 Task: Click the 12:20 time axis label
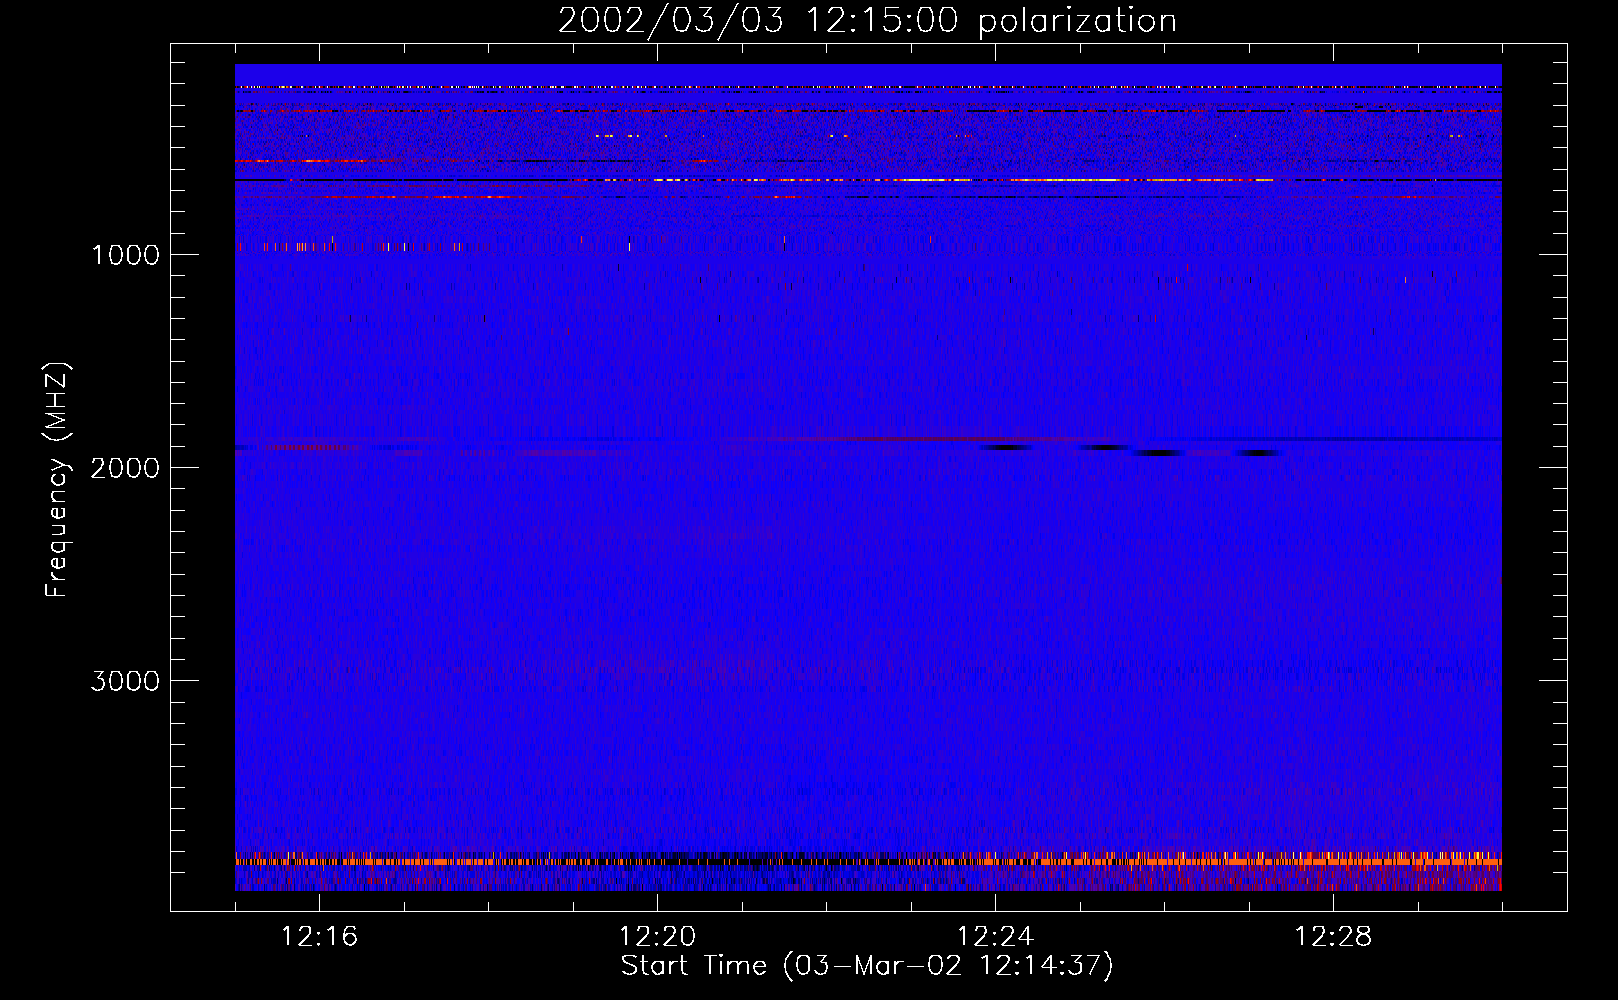[657, 937]
